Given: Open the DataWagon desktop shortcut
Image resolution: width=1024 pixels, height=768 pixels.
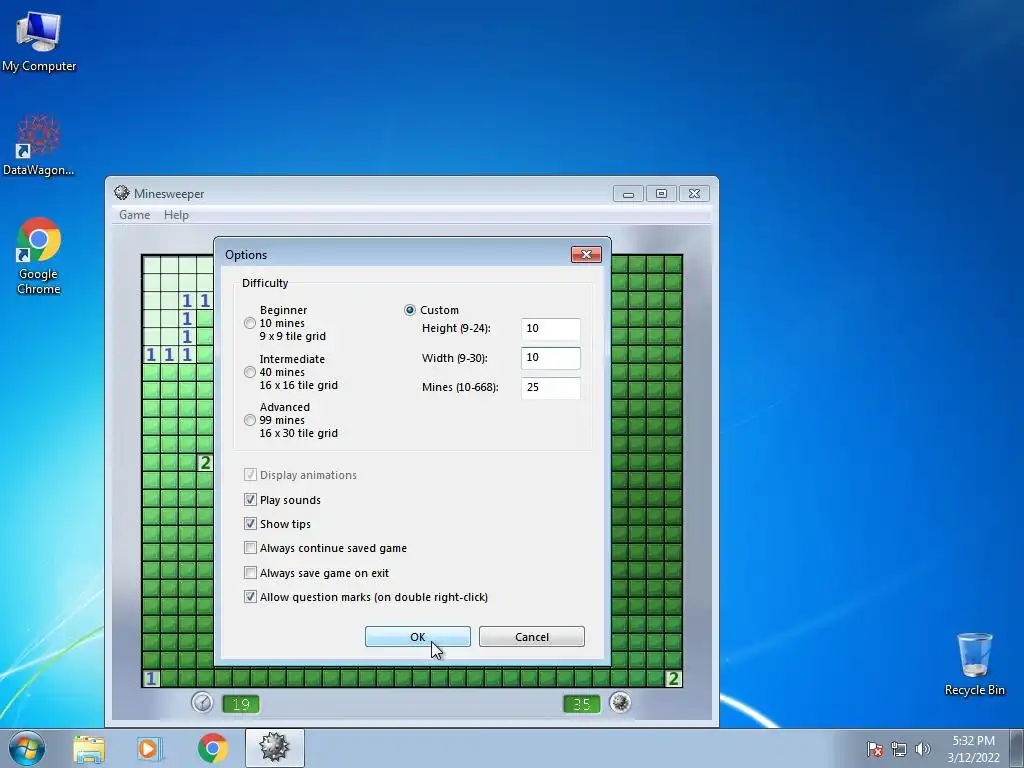Looking at the screenshot, I should (x=39, y=145).
